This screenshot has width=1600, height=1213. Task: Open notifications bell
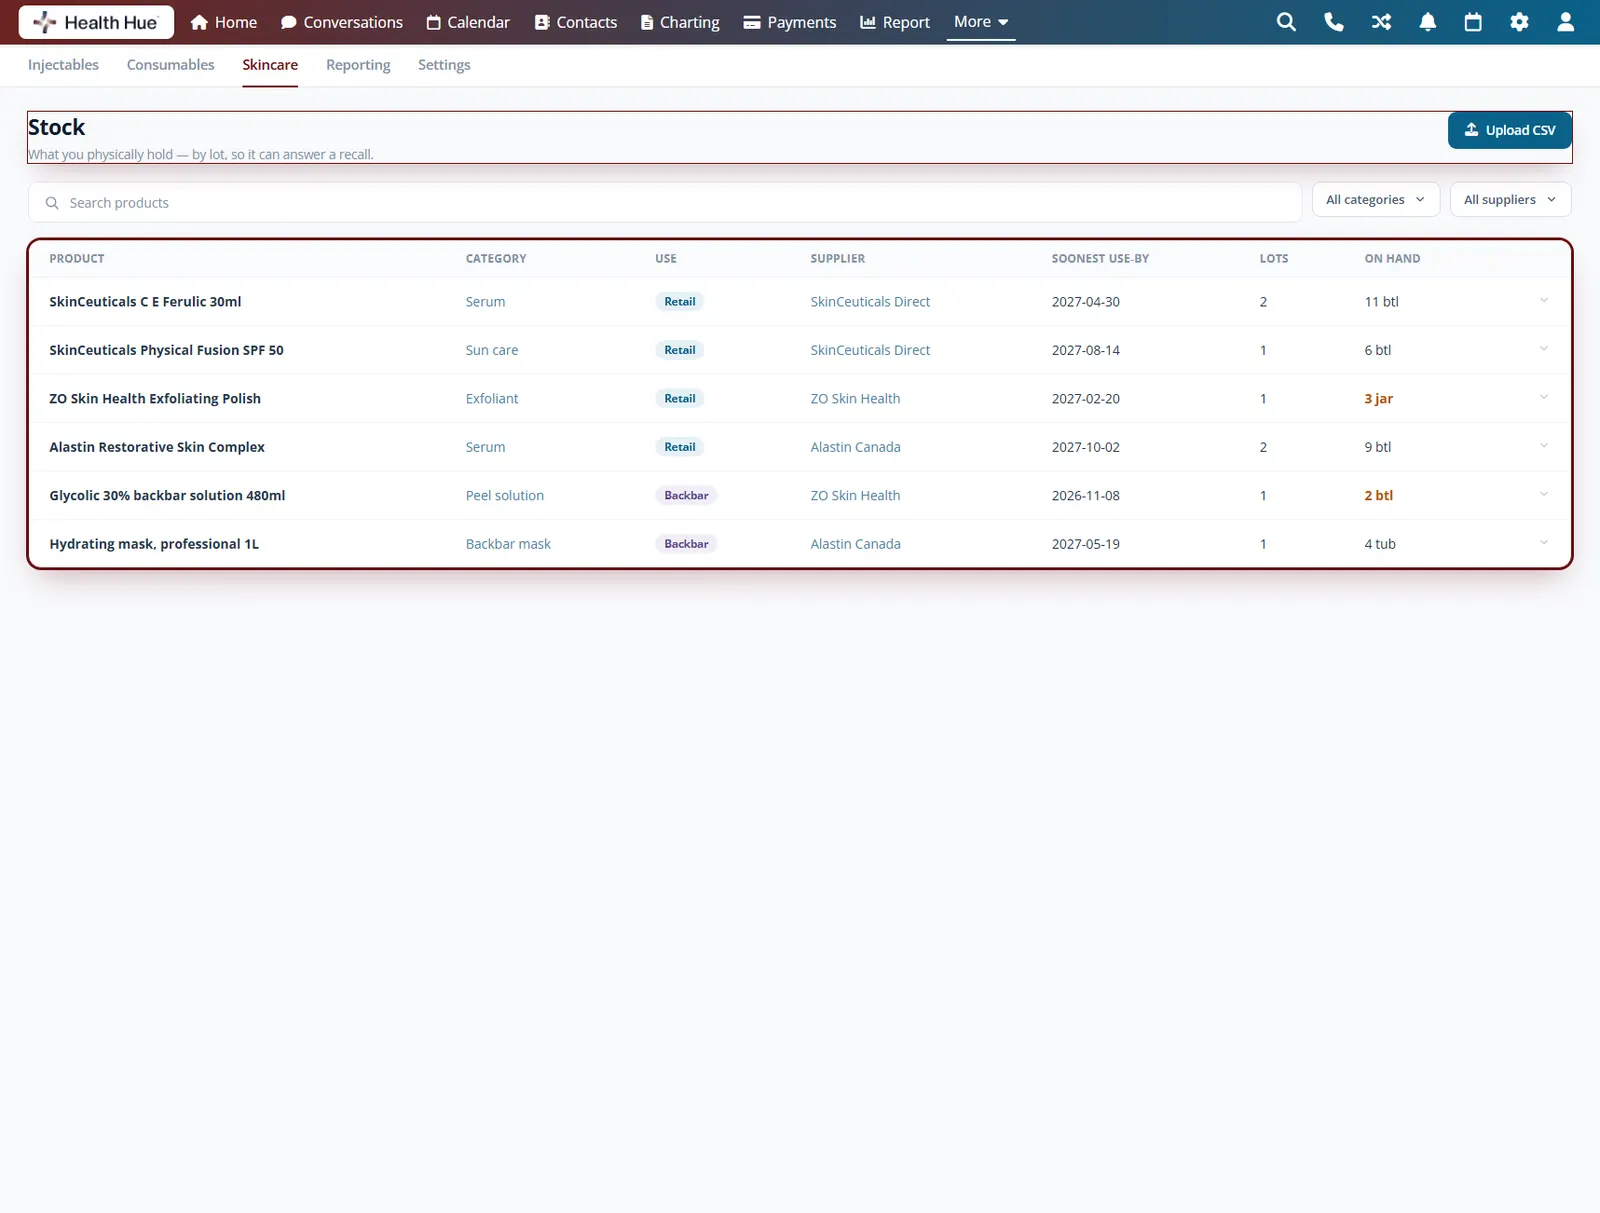pos(1428,22)
